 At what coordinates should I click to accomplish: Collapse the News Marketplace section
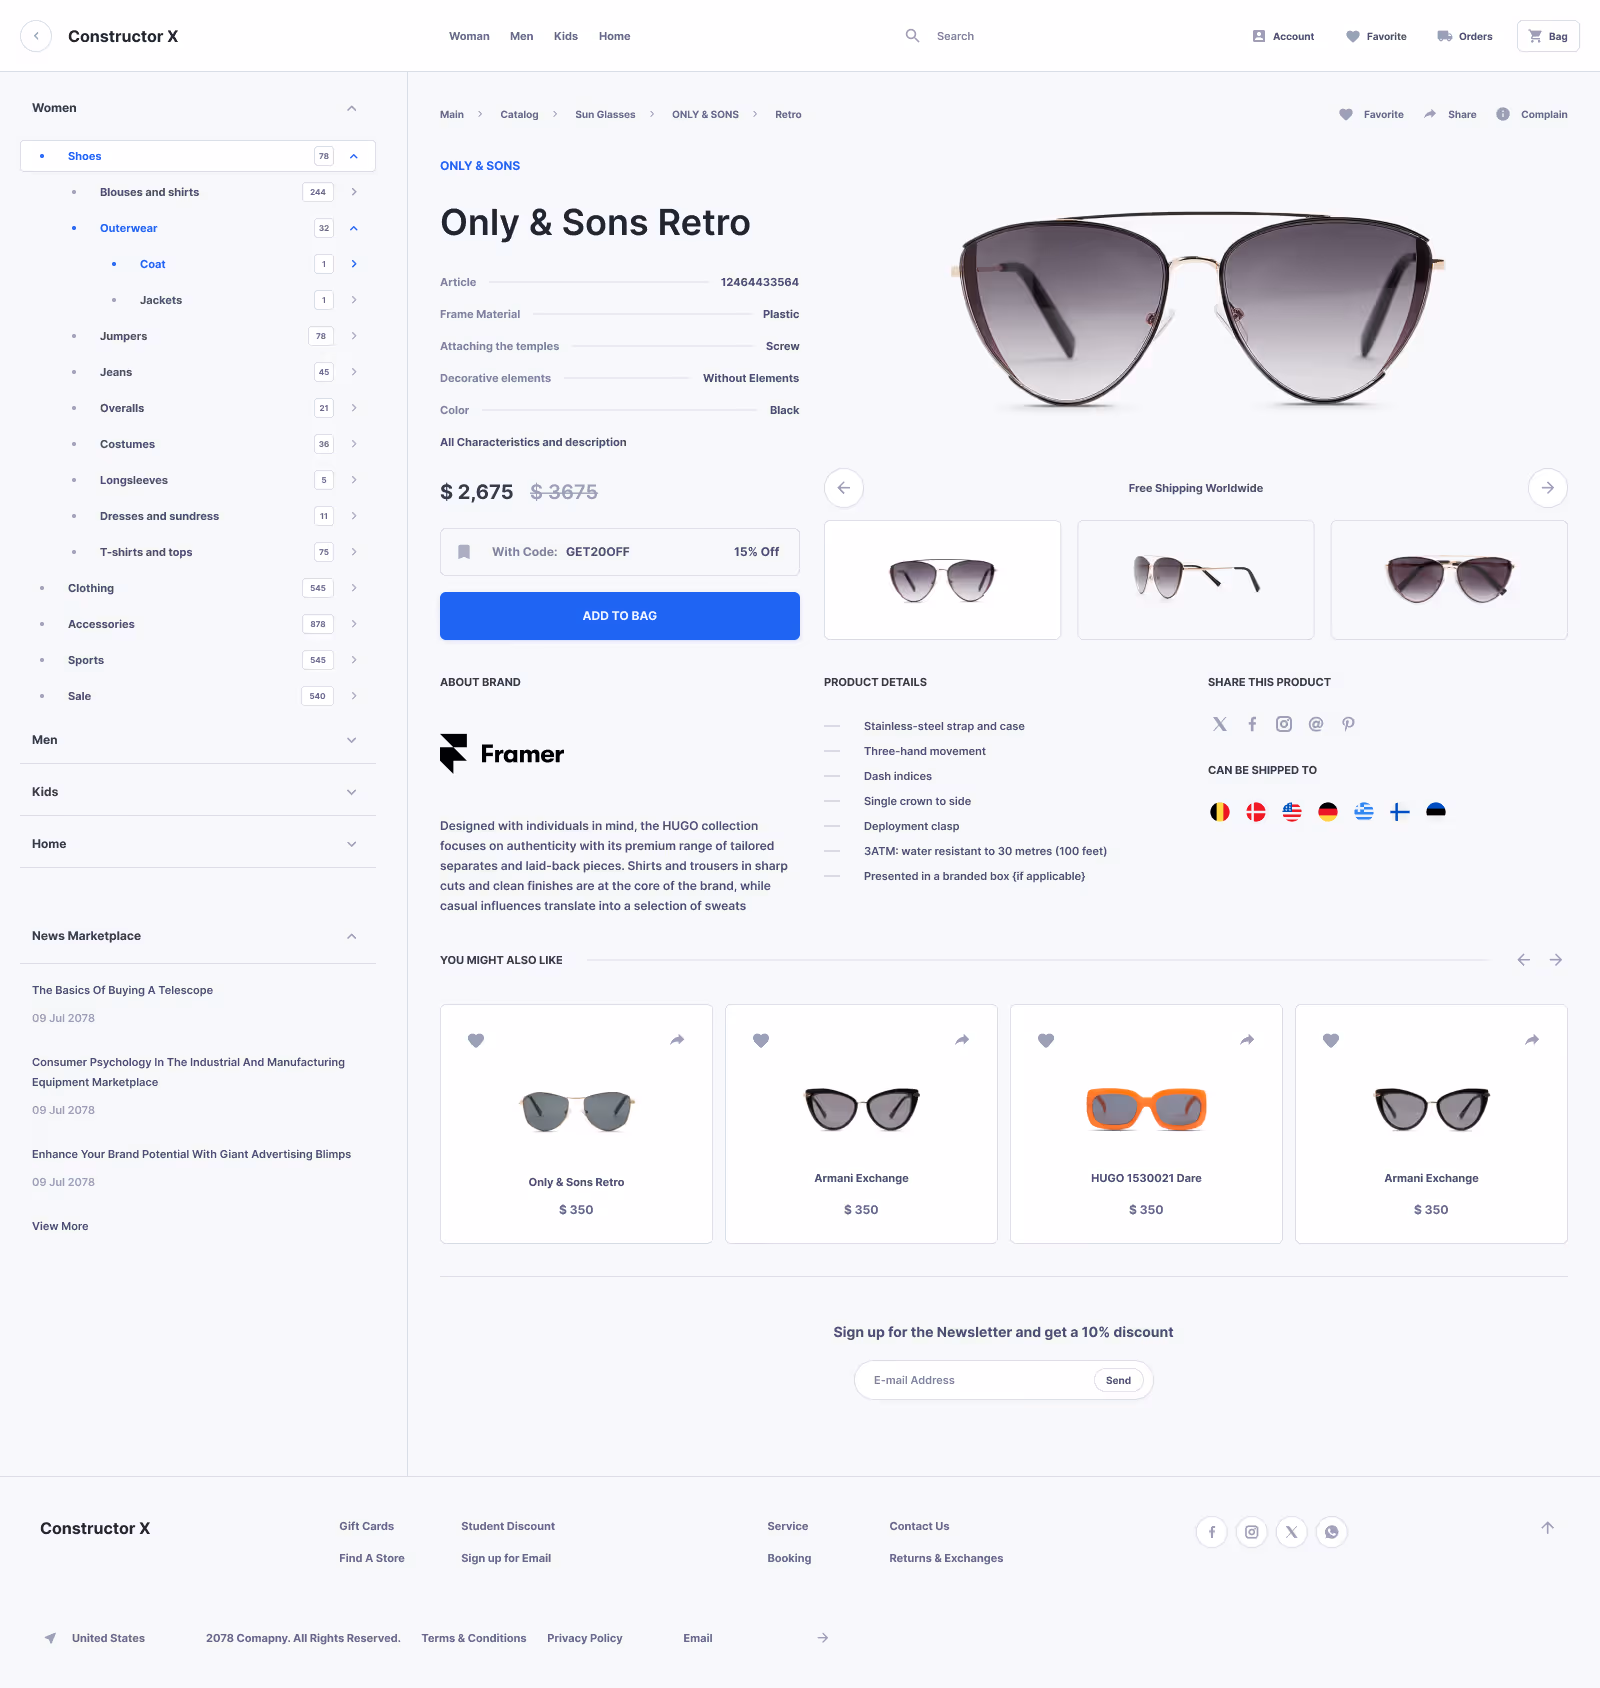pos(352,936)
